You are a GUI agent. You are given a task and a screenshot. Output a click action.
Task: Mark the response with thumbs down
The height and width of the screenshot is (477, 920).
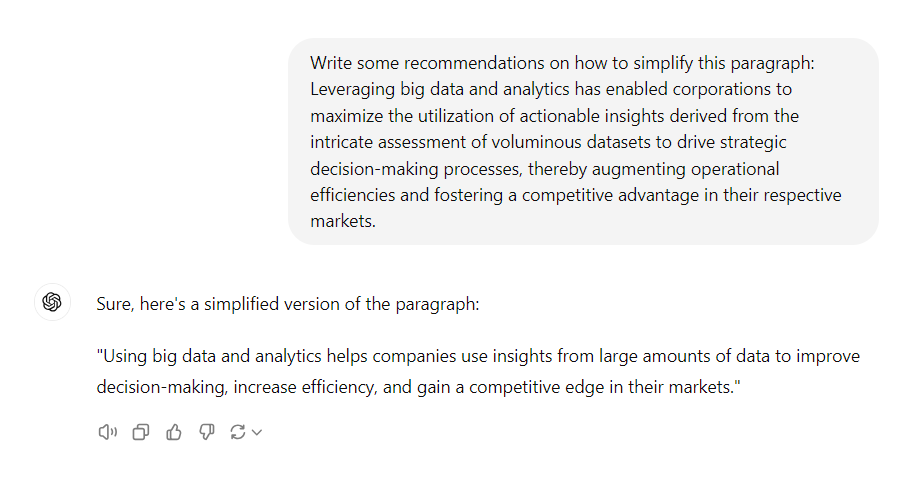coord(207,432)
